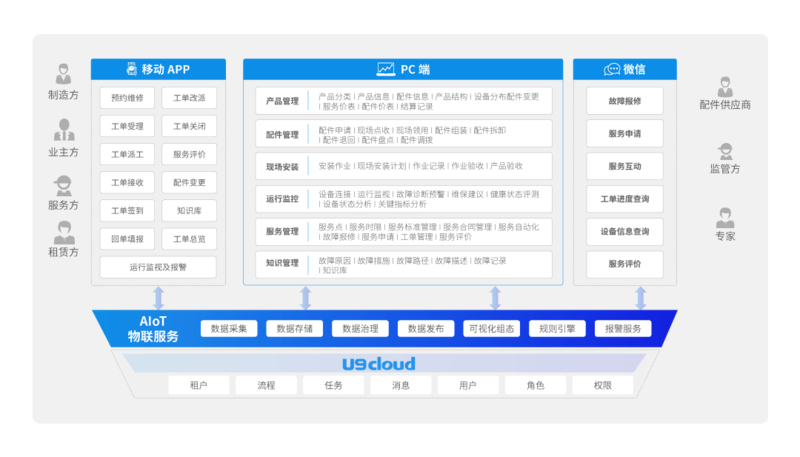
Task: Click the AIoT 物联服务 title
Action: coord(153,328)
